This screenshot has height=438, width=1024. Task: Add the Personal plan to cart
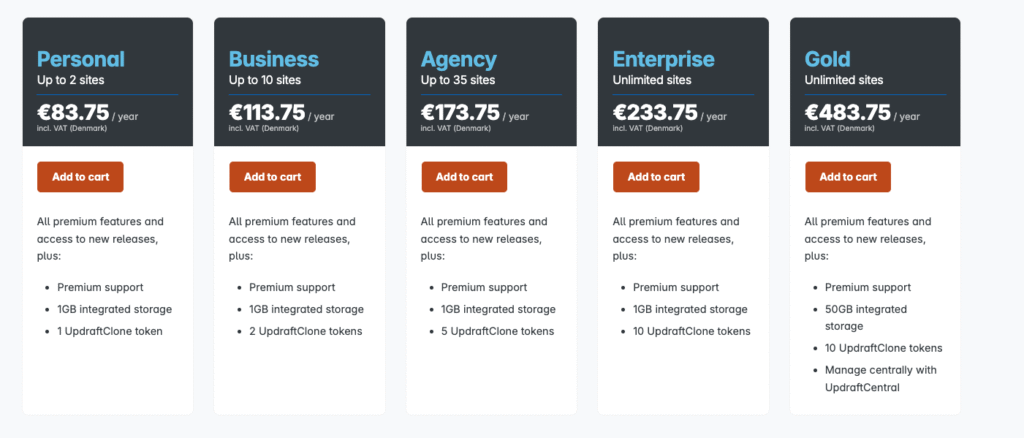click(x=80, y=177)
